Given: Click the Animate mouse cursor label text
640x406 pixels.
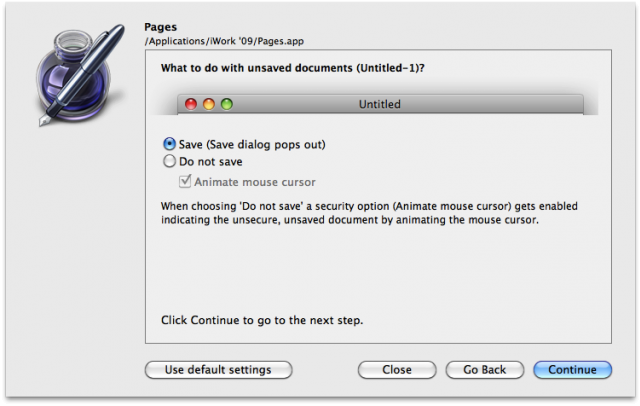Looking at the screenshot, I should 255,182.
